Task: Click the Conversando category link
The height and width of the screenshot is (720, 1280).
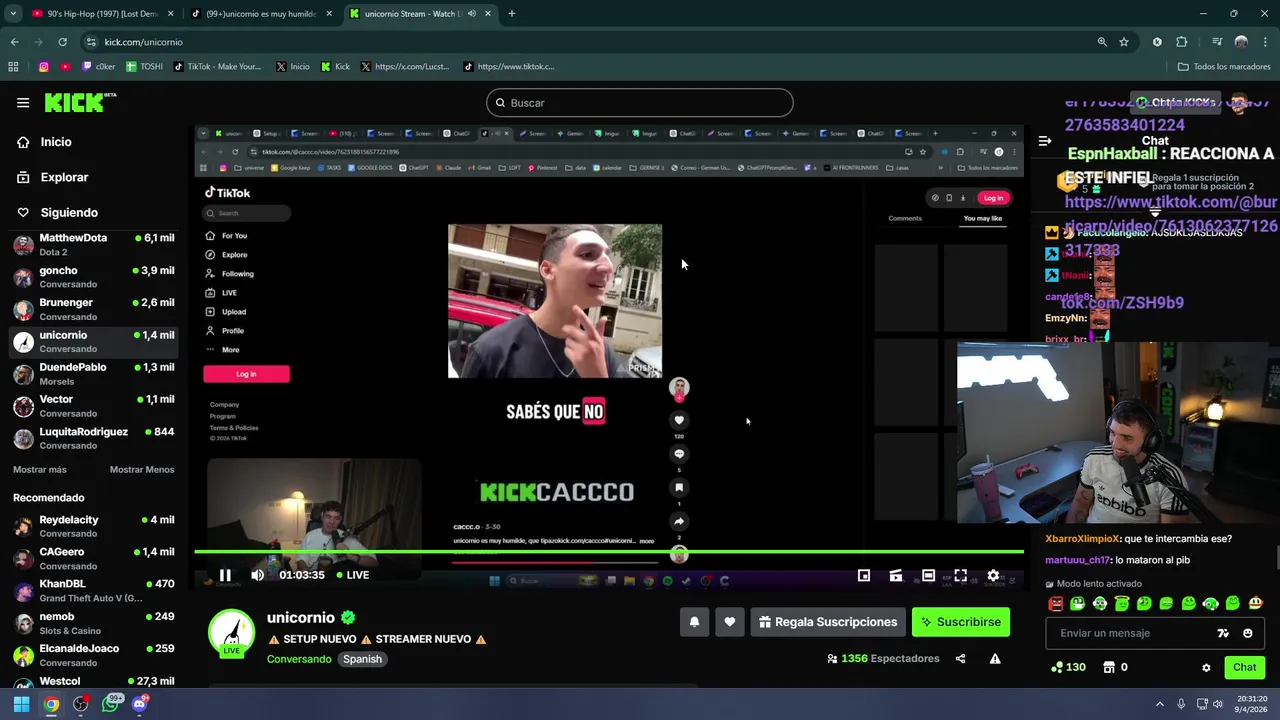Action: point(299,659)
